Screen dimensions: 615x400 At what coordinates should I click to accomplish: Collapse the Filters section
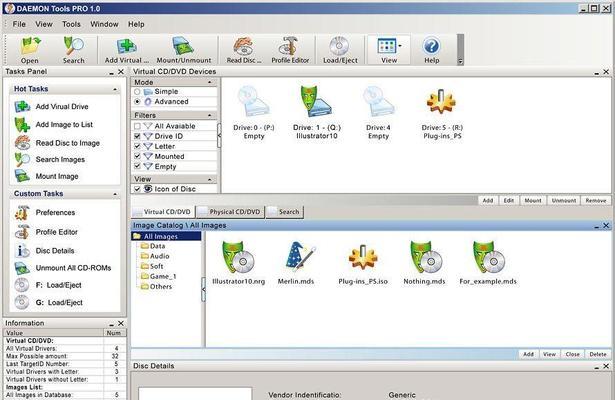209,115
